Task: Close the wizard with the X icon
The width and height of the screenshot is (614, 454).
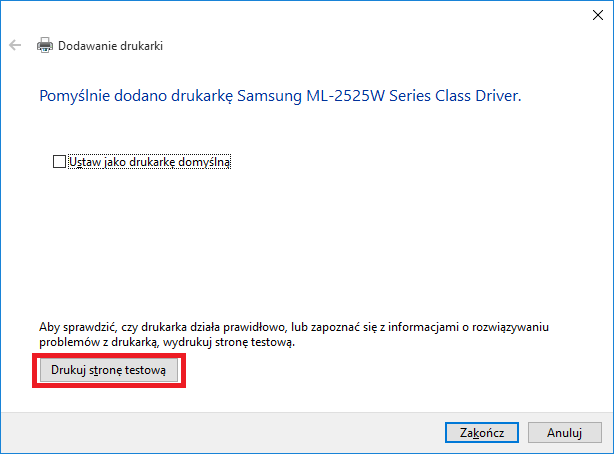Action: tap(598, 15)
